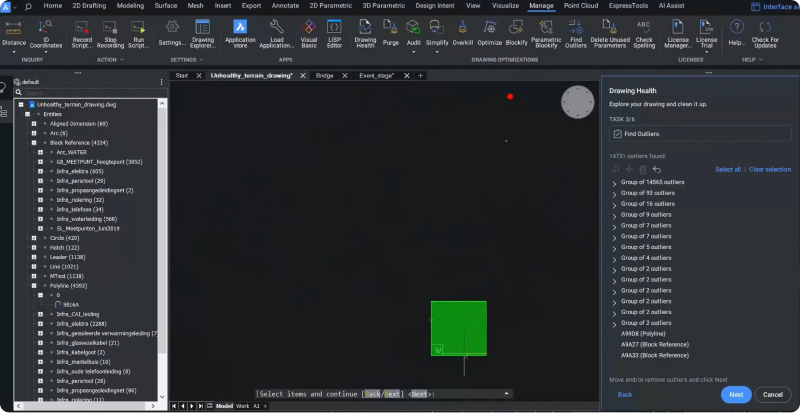The image size is (800, 413).
Task: Click Delete Unused Parameters
Action: pyautogui.click(x=610, y=35)
